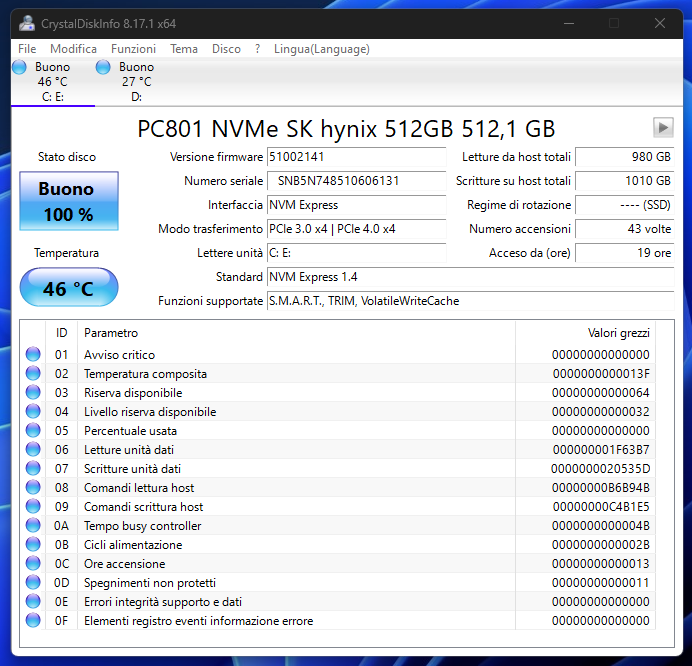Click the Acceso da (ore) value
The height and width of the screenshot is (666, 692).
point(624,253)
